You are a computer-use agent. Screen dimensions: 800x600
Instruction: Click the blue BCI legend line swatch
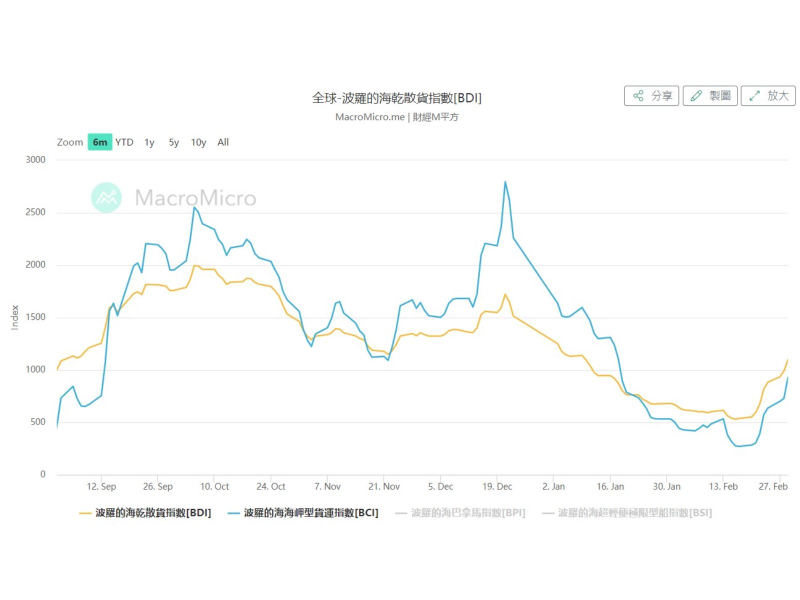234,513
